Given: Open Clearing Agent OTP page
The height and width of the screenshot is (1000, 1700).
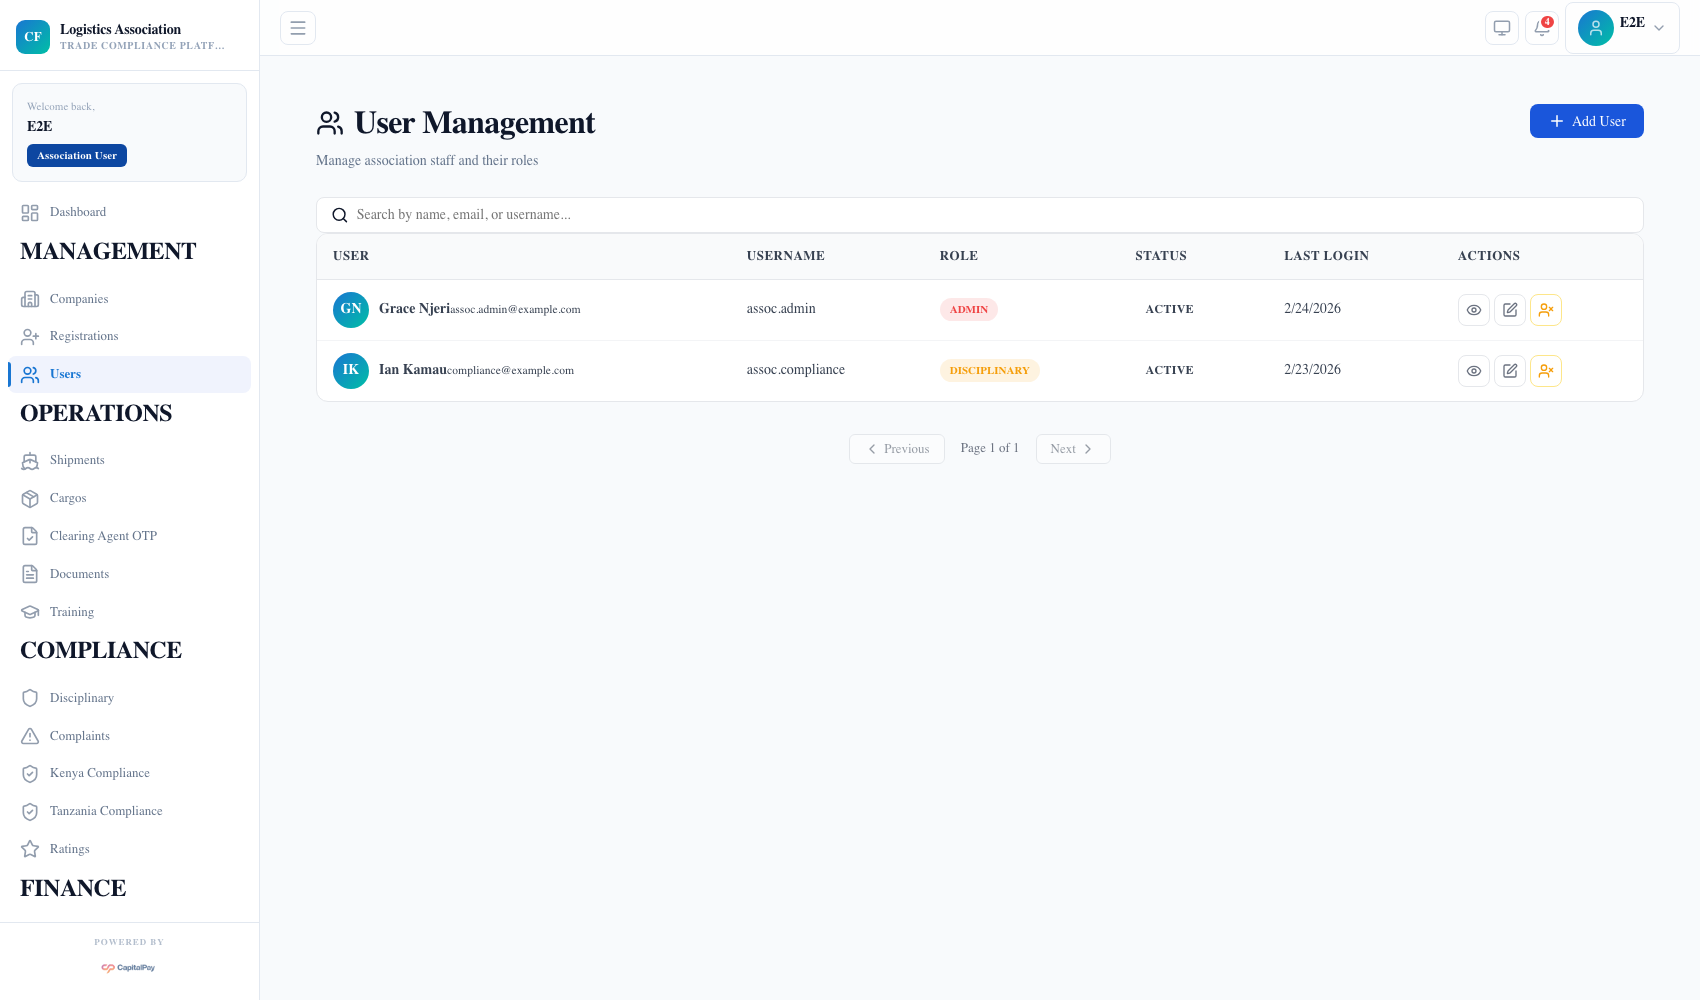Looking at the screenshot, I should (x=103, y=536).
